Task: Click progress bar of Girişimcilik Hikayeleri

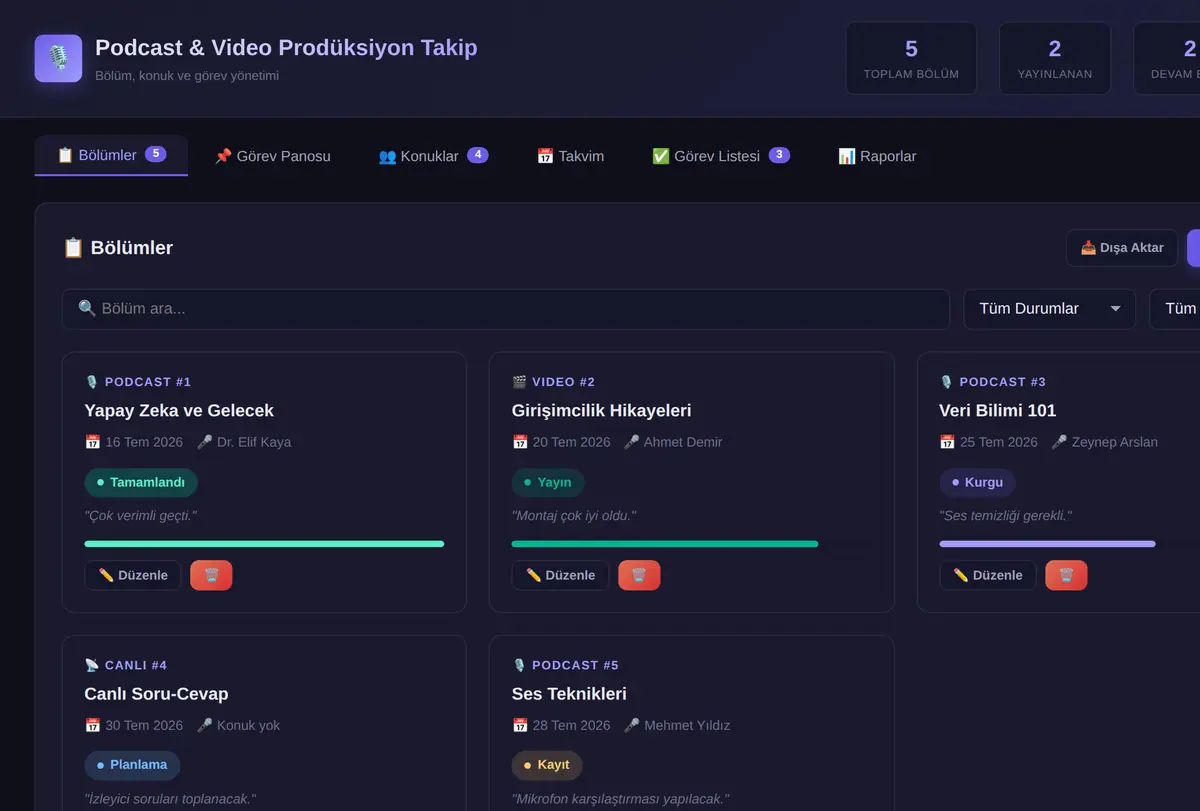Action: pos(691,544)
